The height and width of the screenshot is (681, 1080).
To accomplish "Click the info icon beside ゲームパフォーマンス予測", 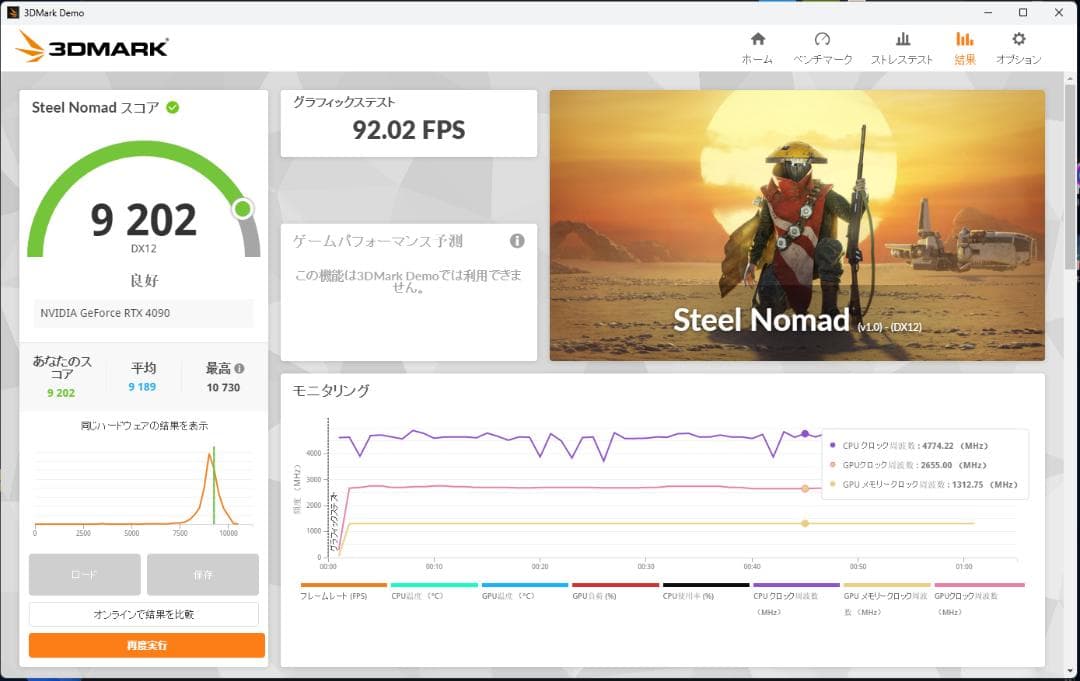I will click(x=516, y=240).
